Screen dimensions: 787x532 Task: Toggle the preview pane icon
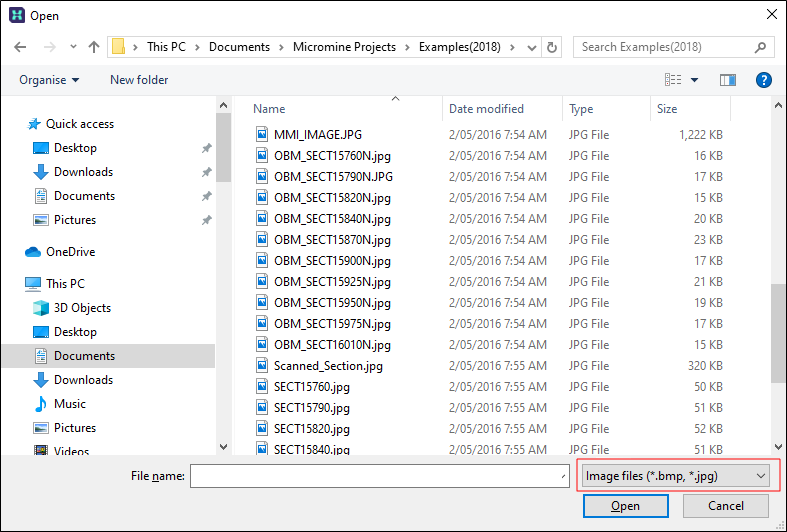[727, 80]
